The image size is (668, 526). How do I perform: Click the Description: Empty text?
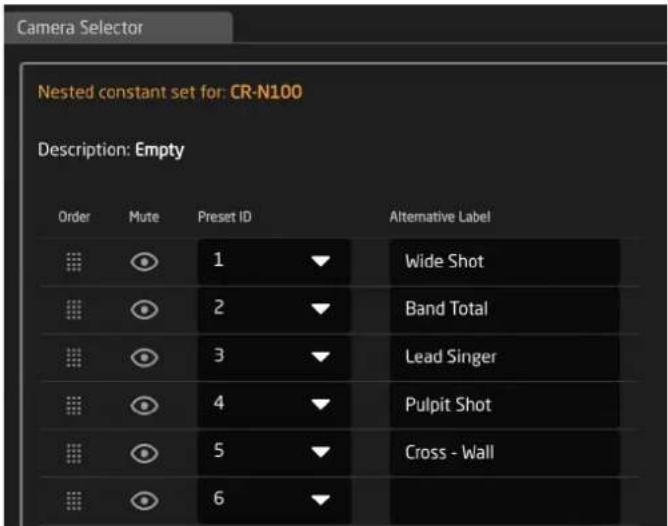(x=111, y=150)
